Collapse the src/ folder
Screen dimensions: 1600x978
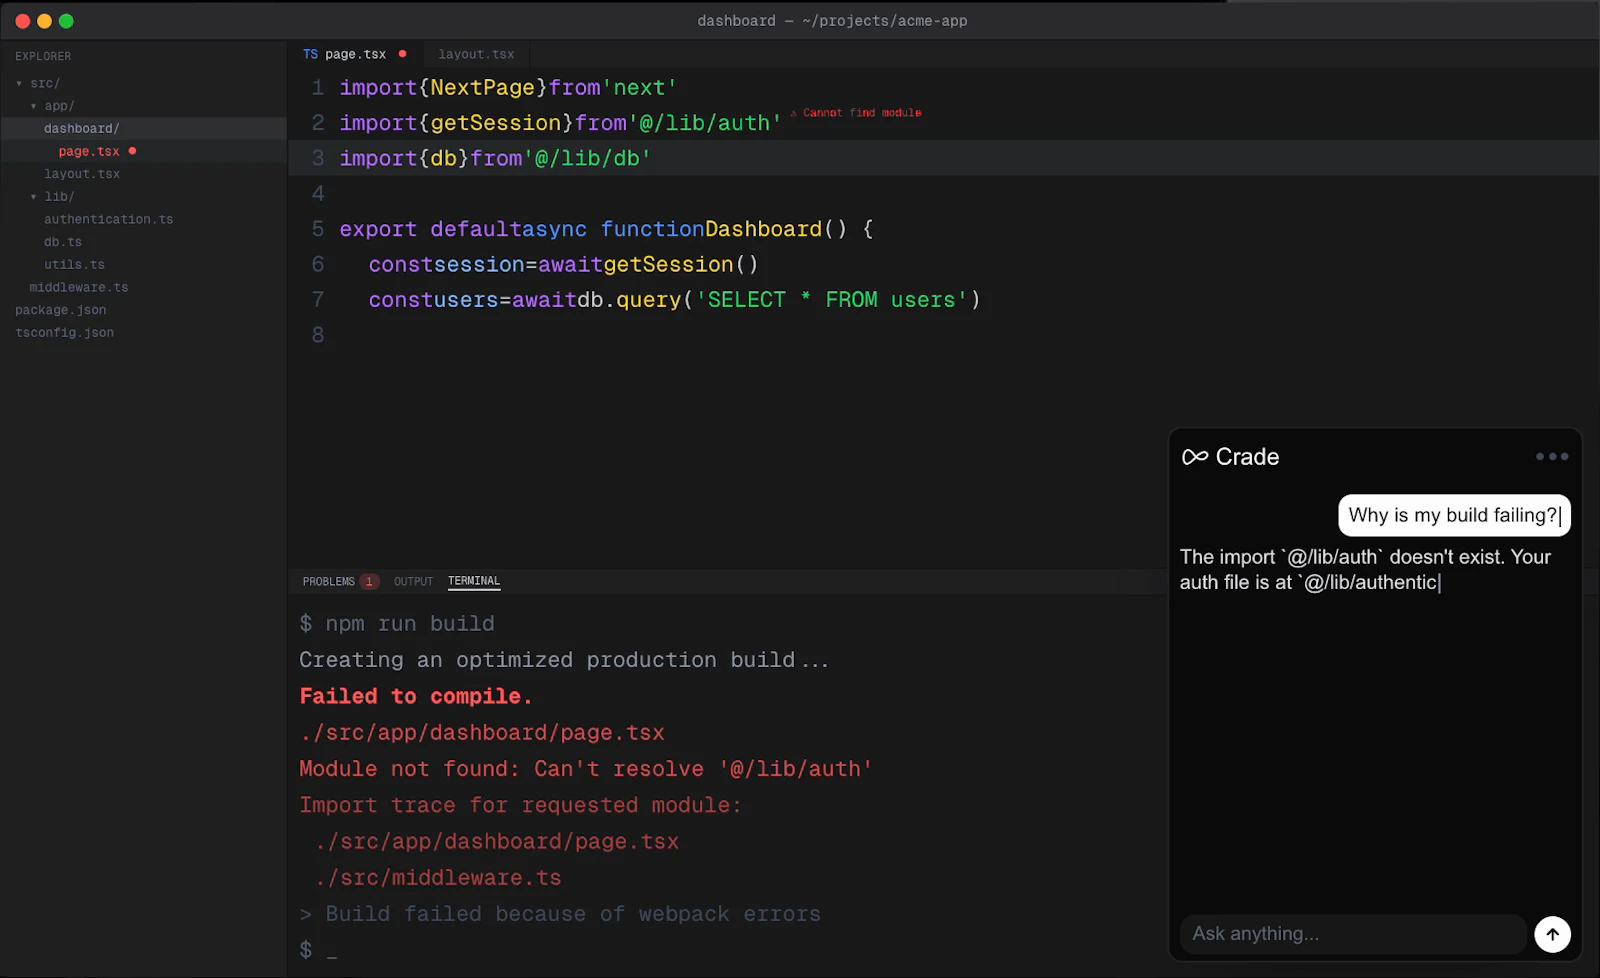[19, 83]
